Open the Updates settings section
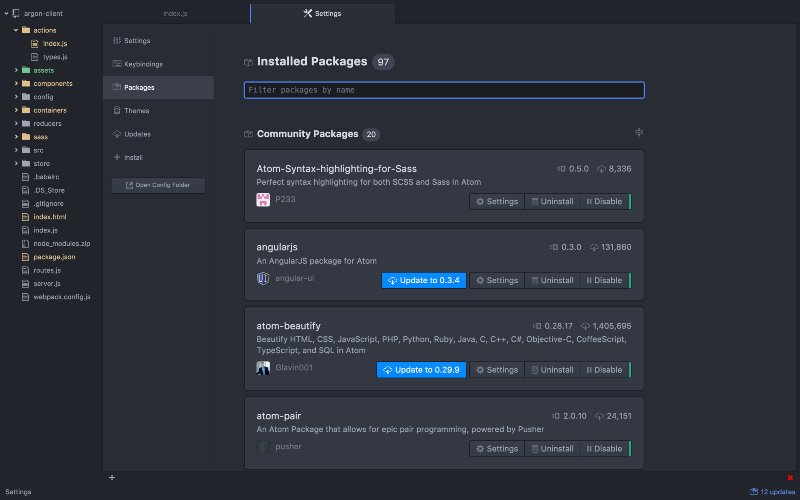This screenshot has height=500, width=800. [x=138, y=134]
